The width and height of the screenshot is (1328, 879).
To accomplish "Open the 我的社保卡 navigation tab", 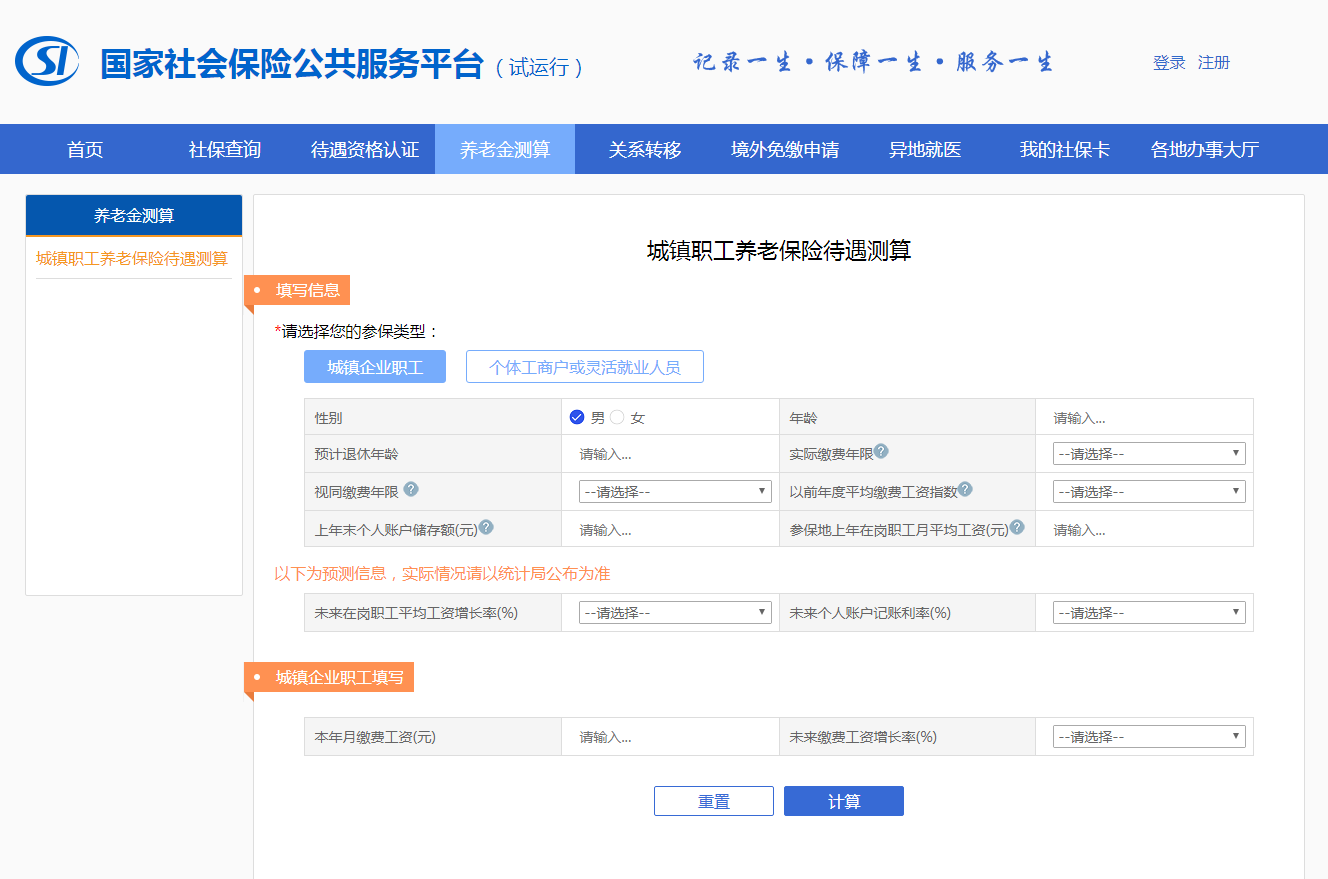I will (x=1065, y=150).
